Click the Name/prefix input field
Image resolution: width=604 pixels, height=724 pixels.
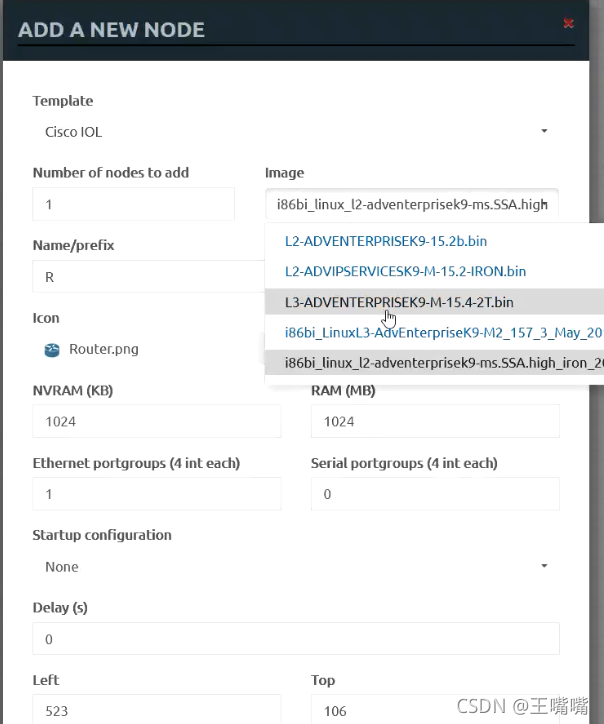(x=149, y=277)
